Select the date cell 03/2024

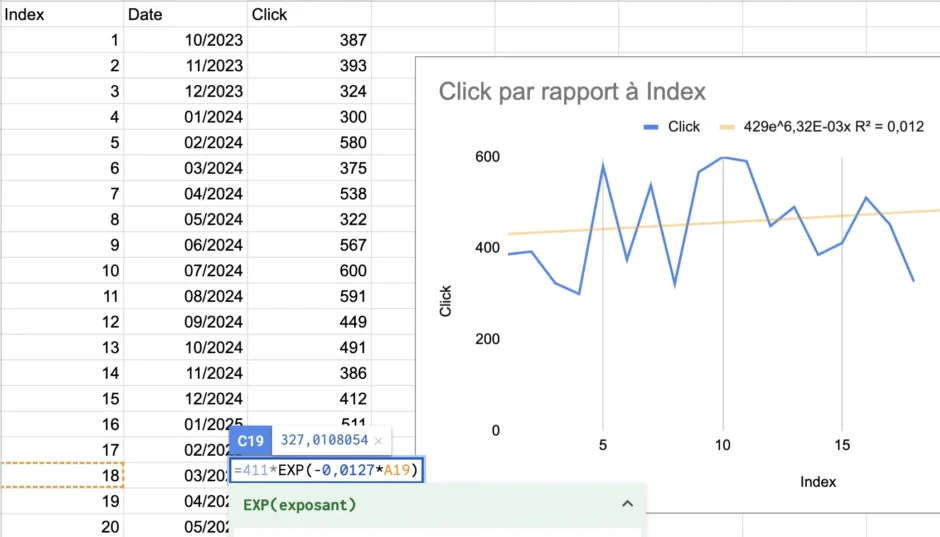tap(185, 168)
